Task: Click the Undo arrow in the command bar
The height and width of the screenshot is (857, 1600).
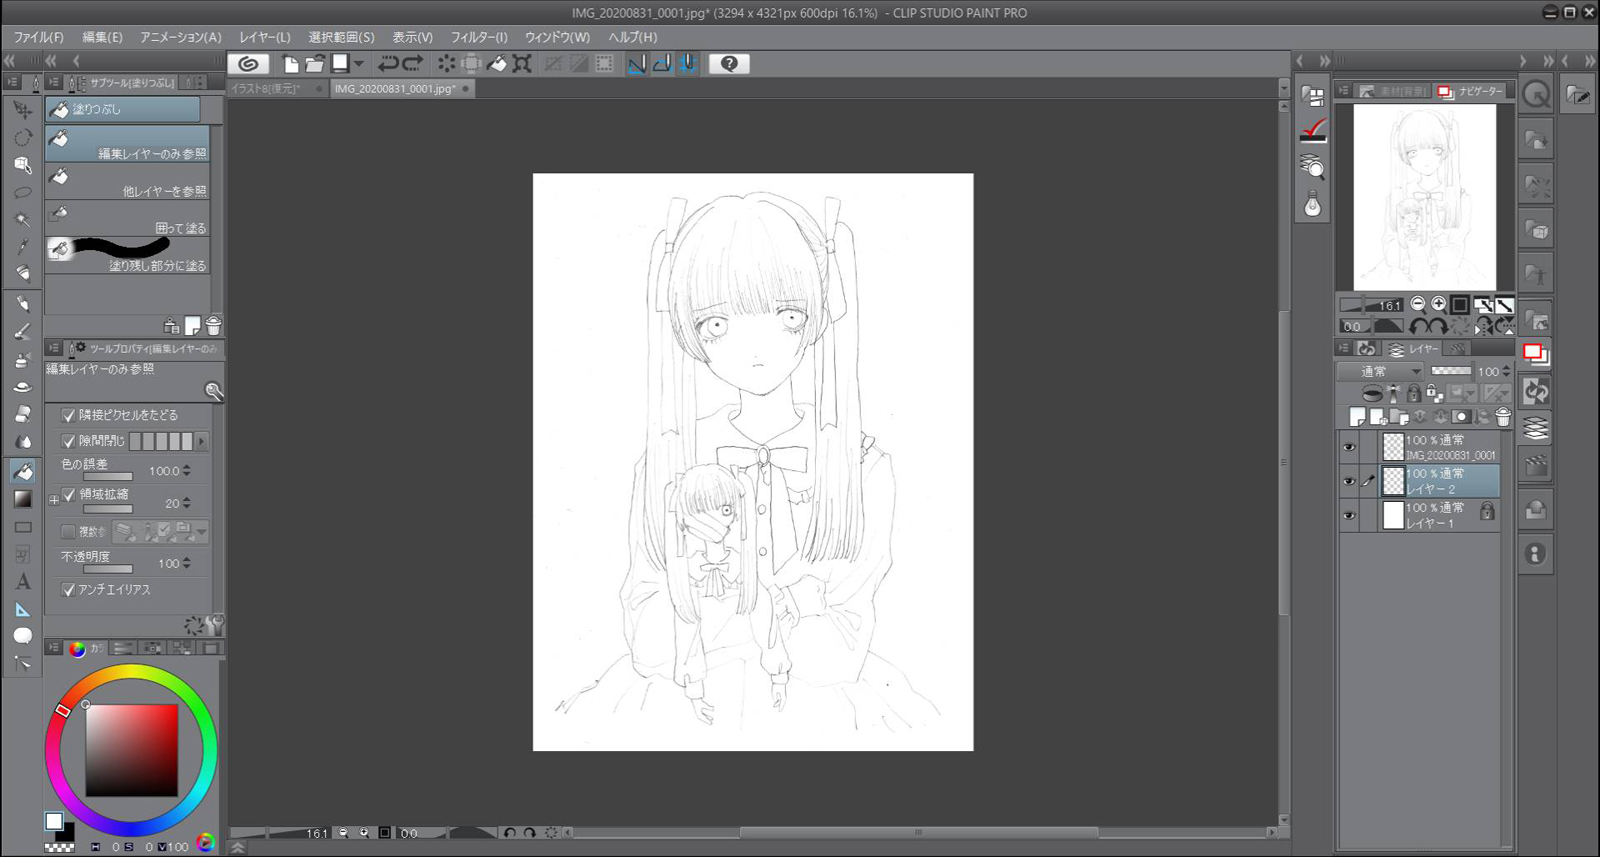Action: pos(388,64)
